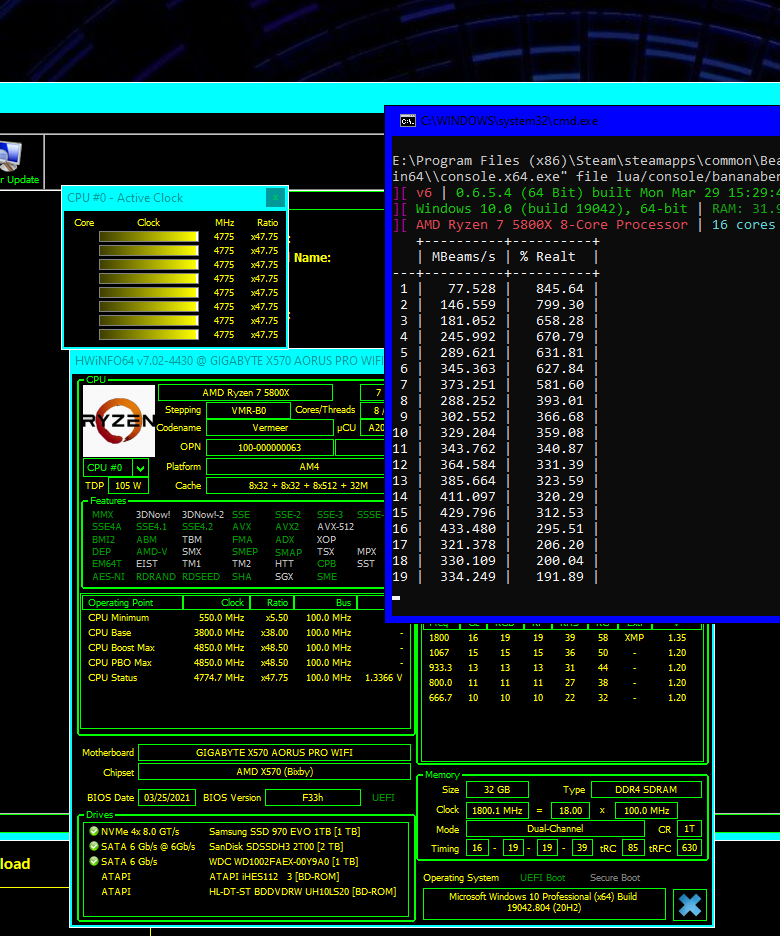Close the CPU #0 Active Clock window
The height and width of the screenshot is (936, 780).
click(x=275, y=198)
